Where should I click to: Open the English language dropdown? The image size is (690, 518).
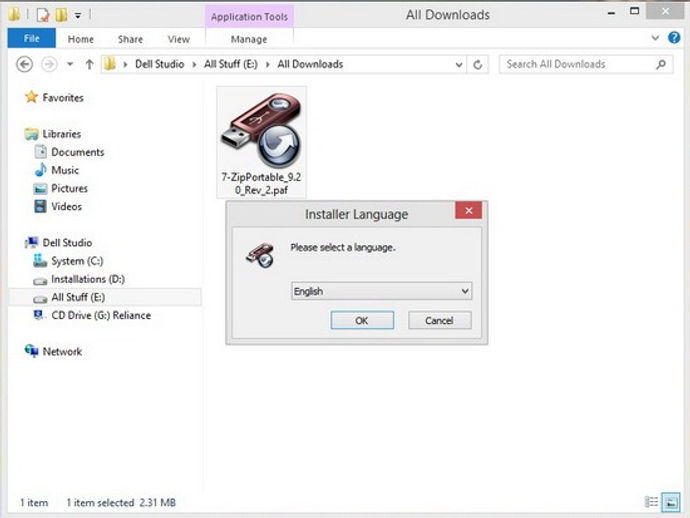click(382, 291)
